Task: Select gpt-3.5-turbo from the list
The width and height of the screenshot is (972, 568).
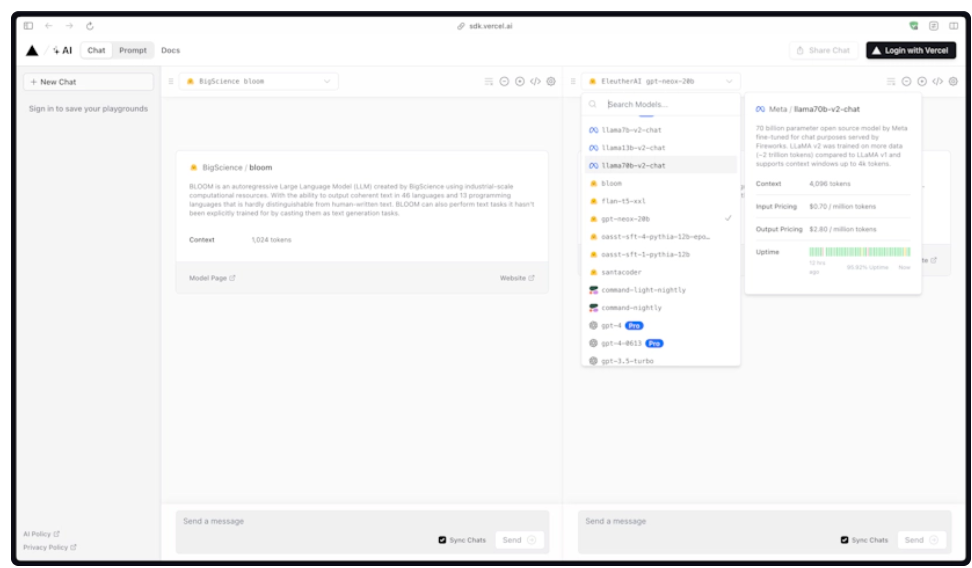Action: [661, 360]
